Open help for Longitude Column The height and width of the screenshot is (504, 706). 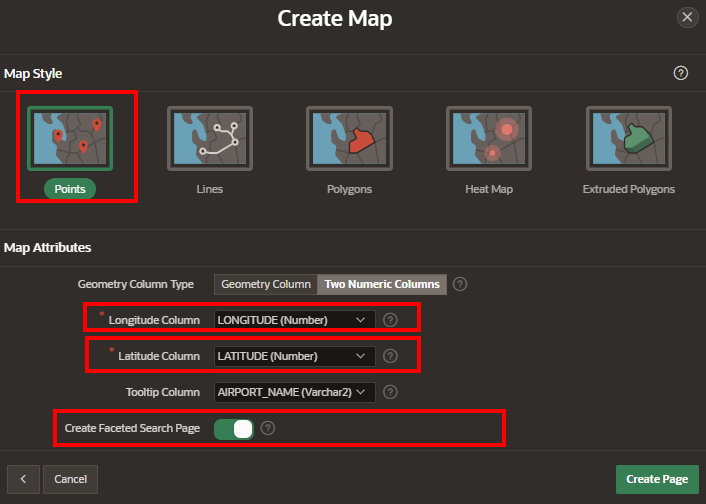tap(390, 320)
